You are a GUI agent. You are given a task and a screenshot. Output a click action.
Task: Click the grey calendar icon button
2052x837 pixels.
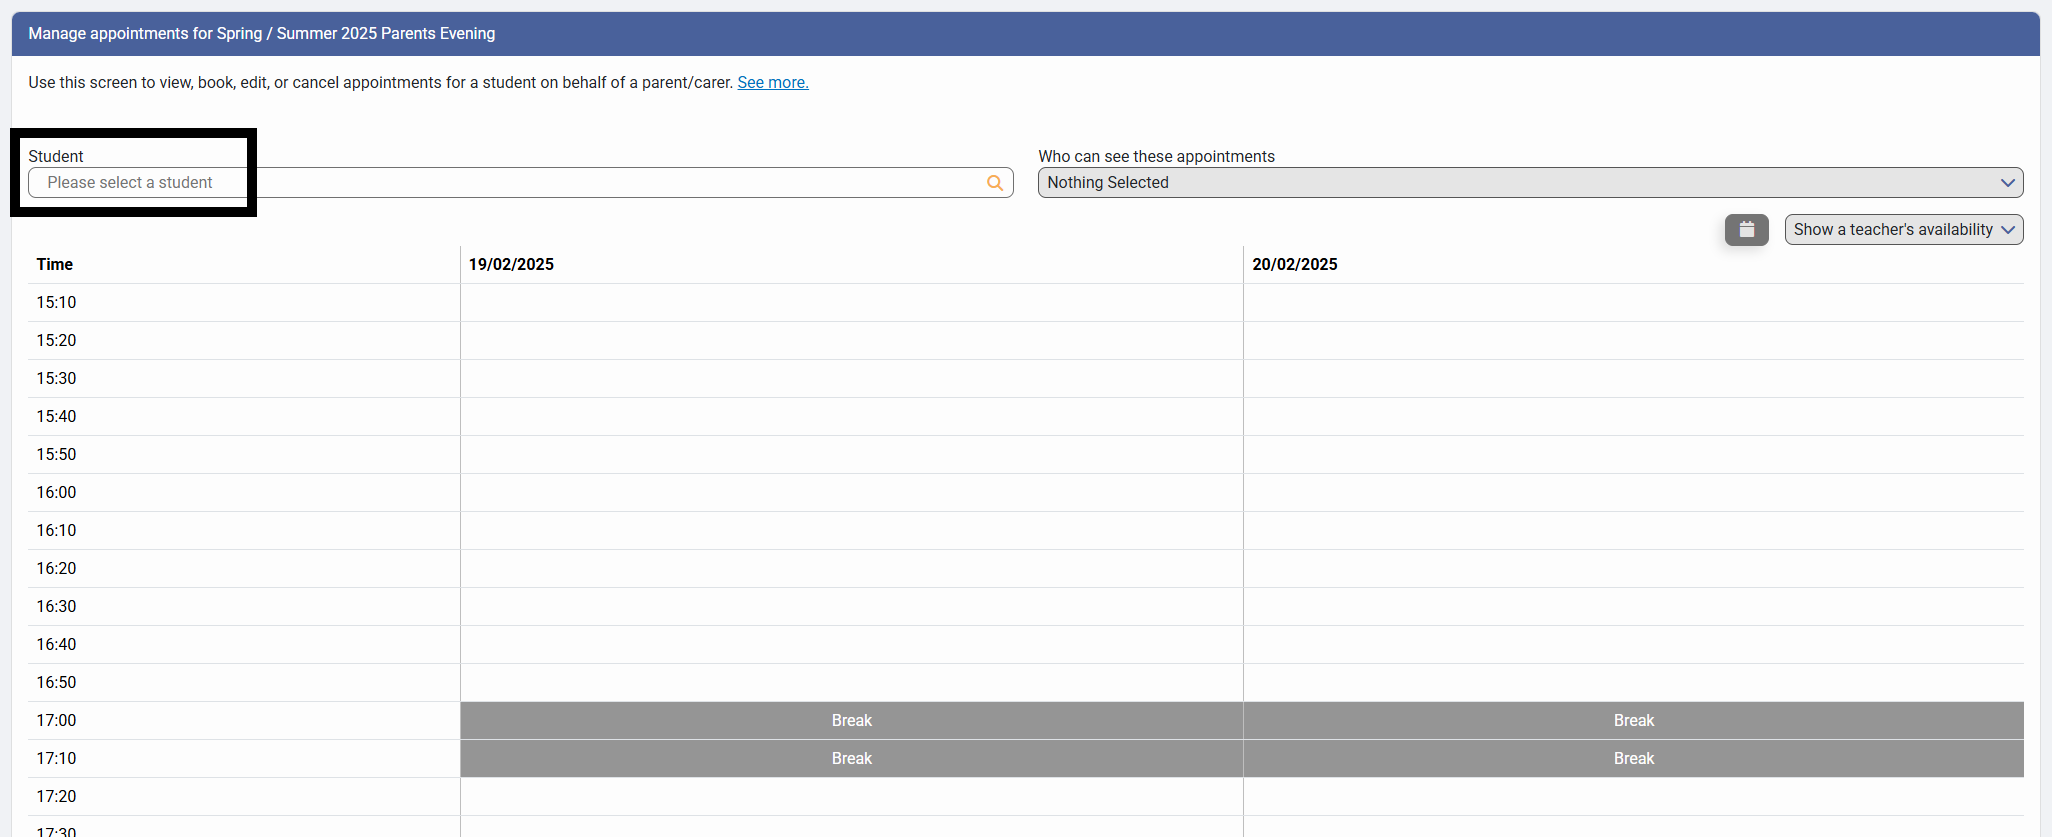pyautogui.click(x=1746, y=230)
